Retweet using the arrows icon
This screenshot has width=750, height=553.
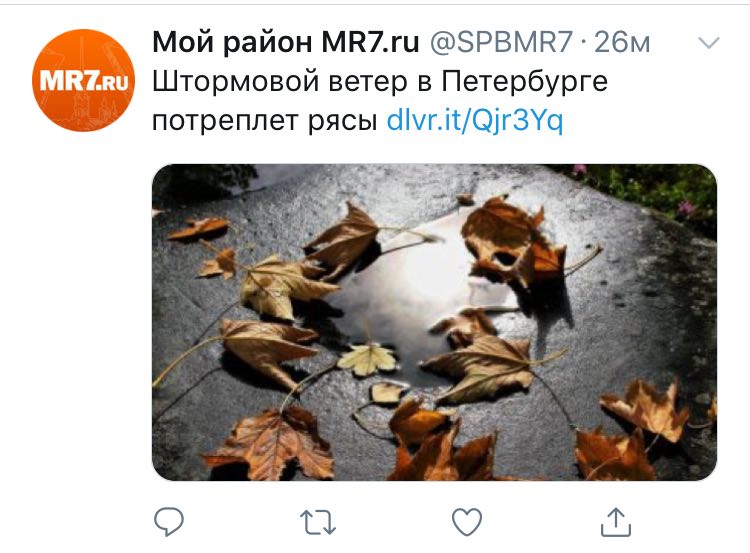tap(318, 522)
